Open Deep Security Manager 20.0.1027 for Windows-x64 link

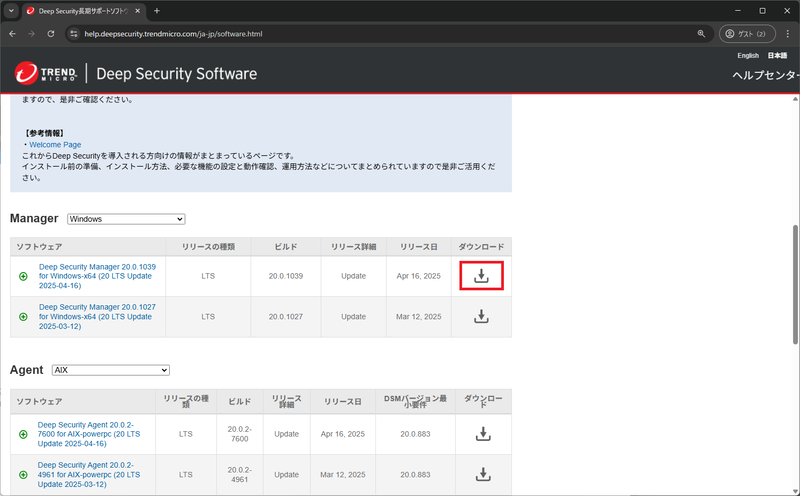click(x=97, y=316)
